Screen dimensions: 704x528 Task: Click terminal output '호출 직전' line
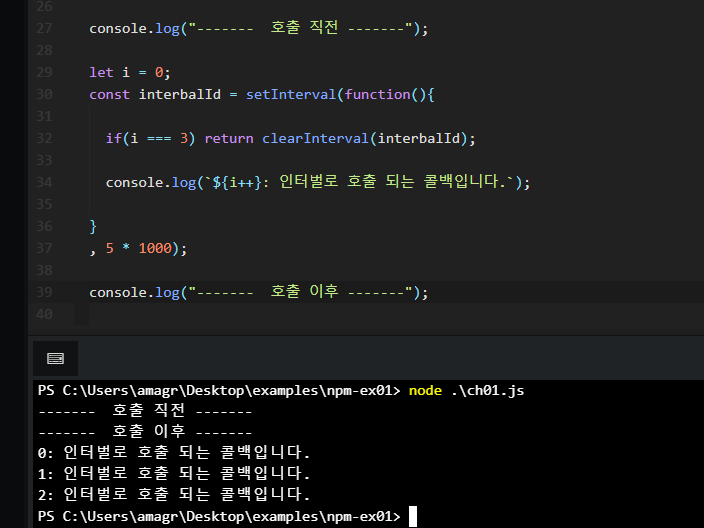tap(145, 410)
